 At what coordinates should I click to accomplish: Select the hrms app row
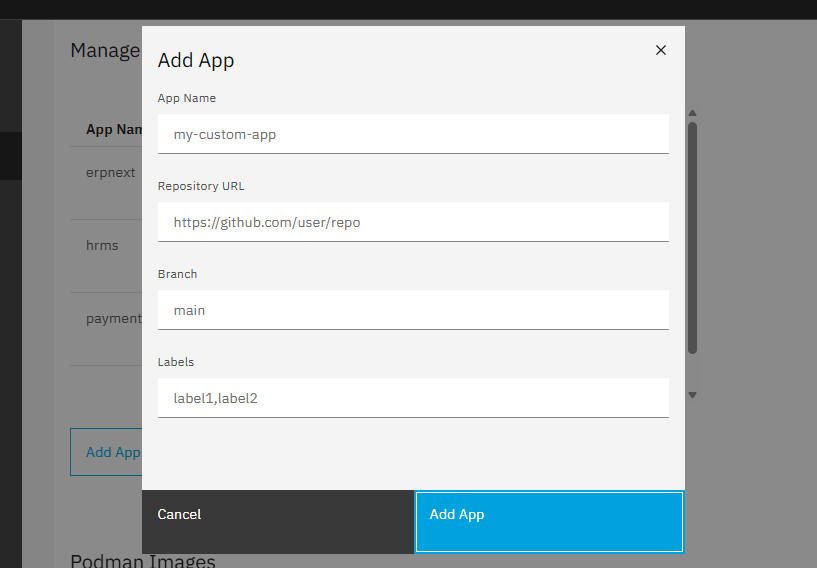[x=104, y=245]
